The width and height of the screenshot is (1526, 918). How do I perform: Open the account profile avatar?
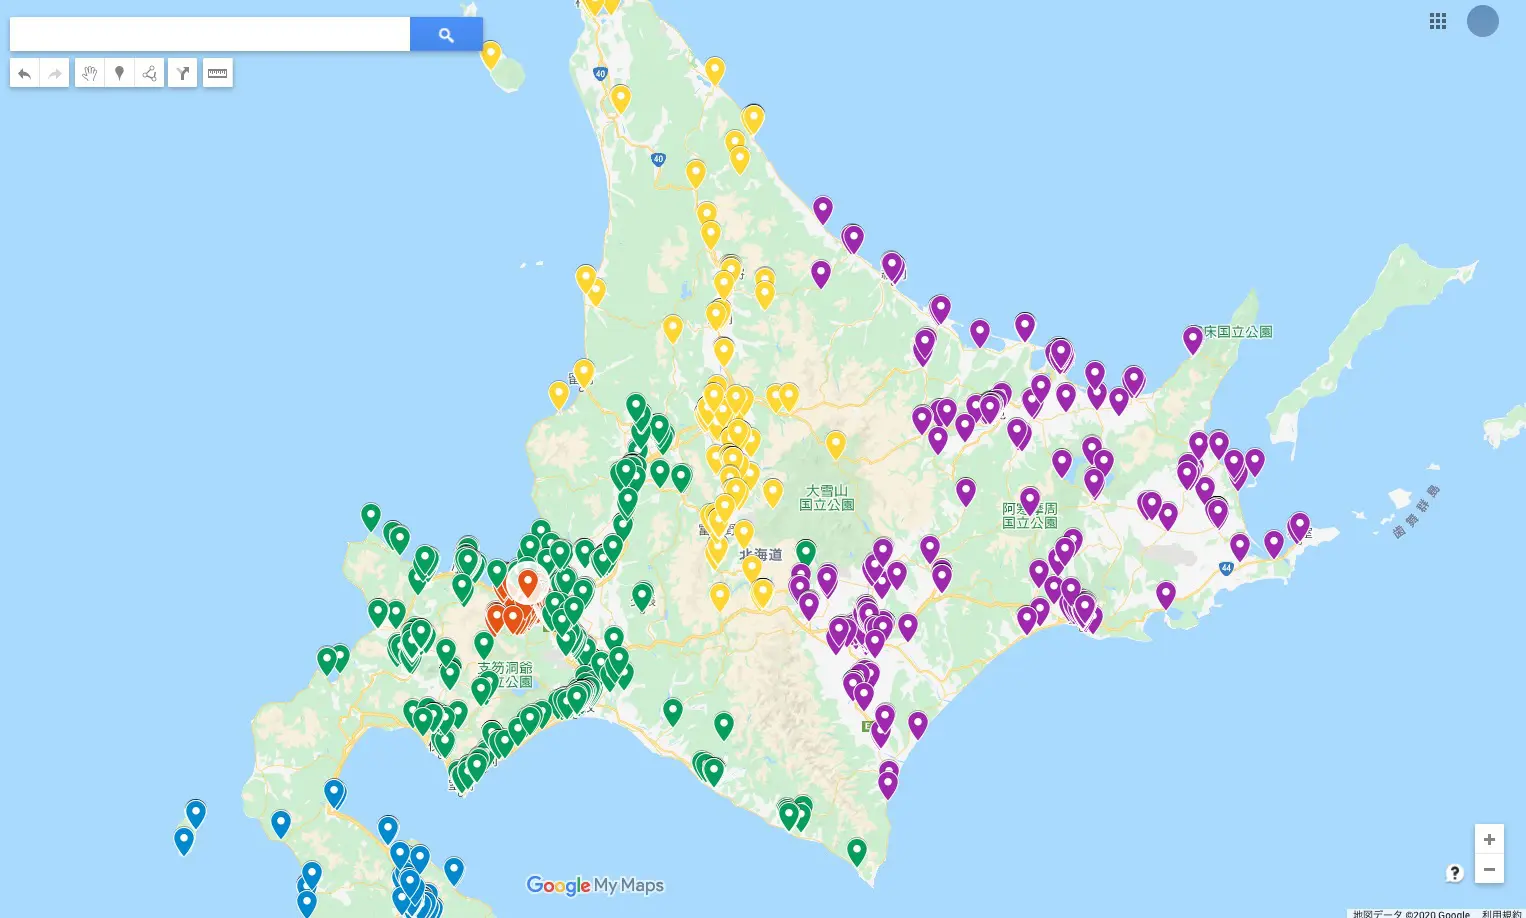(1482, 21)
